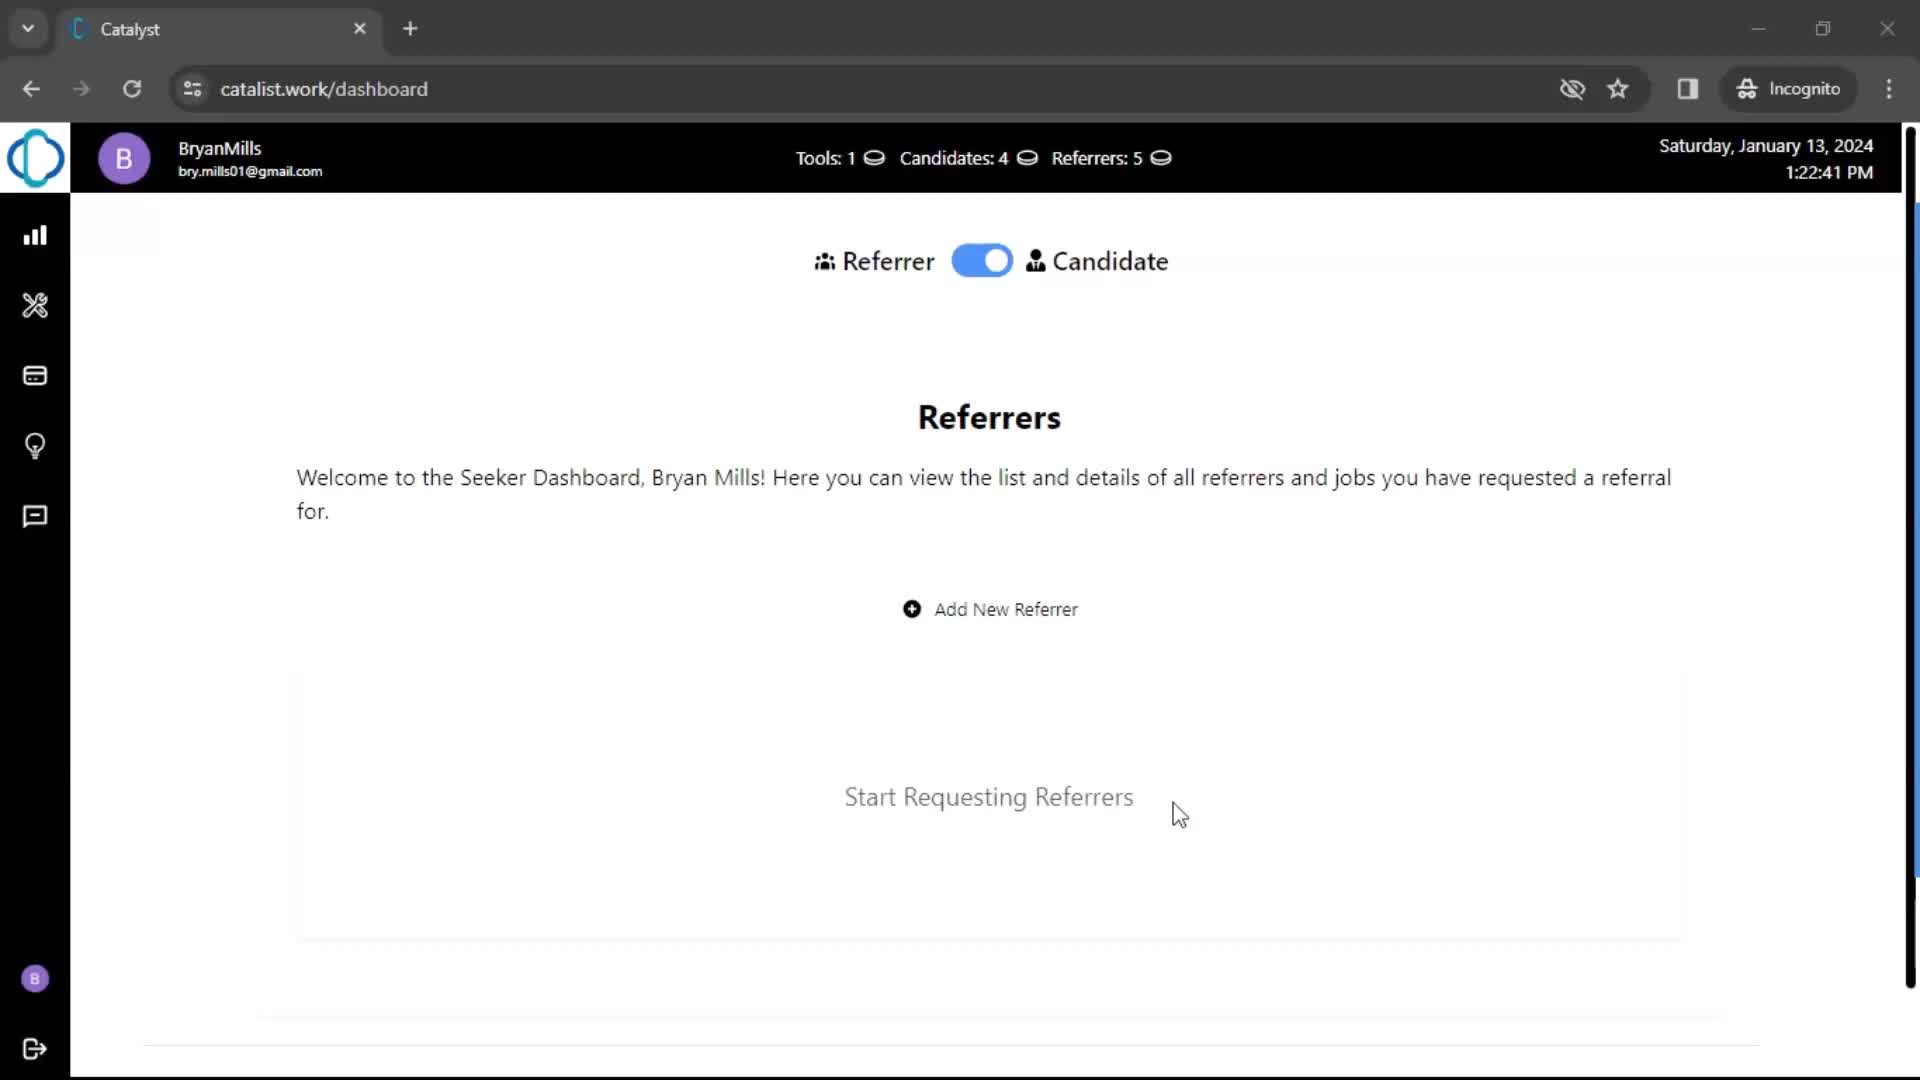1920x1080 pixels.
Task: Click Start Requesting Referrers link
Action: (989, 796)
